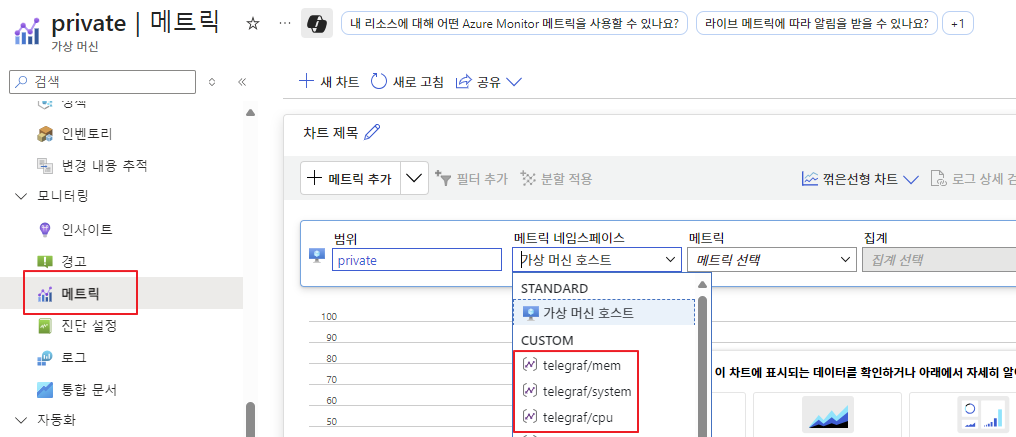This screenshot has width=1016, height=437.
Task: Click 분할 적용
Action: click(557, 179)
